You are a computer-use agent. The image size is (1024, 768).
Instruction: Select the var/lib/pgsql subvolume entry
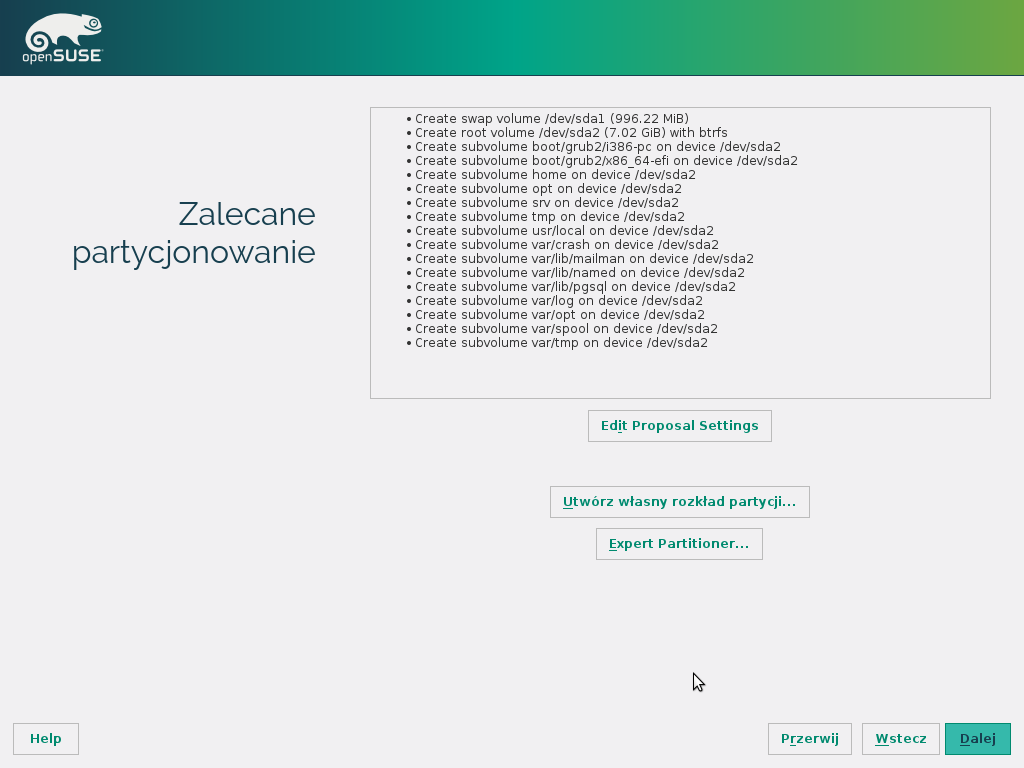(x=575, y=286)
